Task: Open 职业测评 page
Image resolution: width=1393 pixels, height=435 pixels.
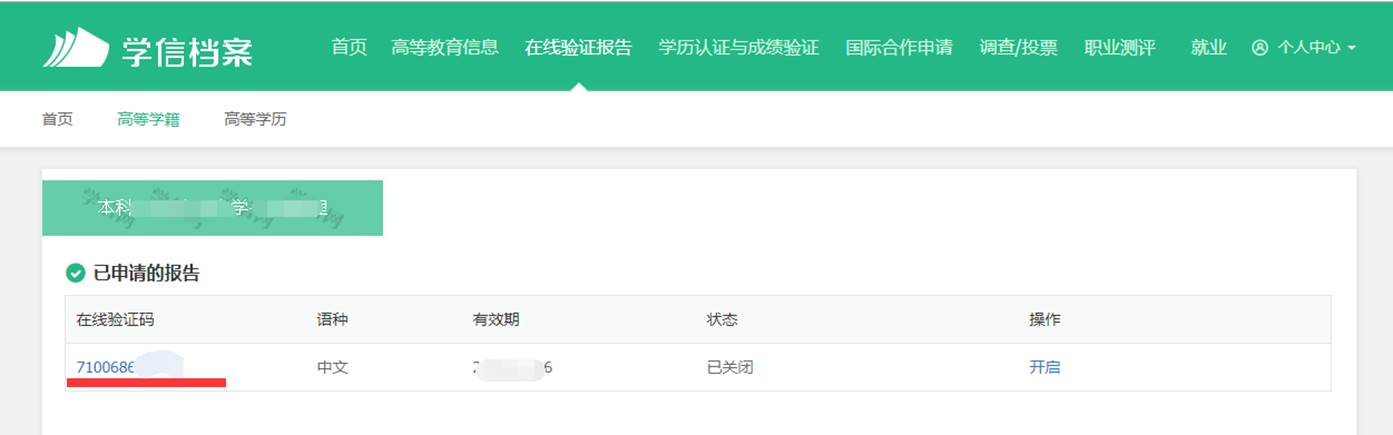Action: pos(1120,47)
